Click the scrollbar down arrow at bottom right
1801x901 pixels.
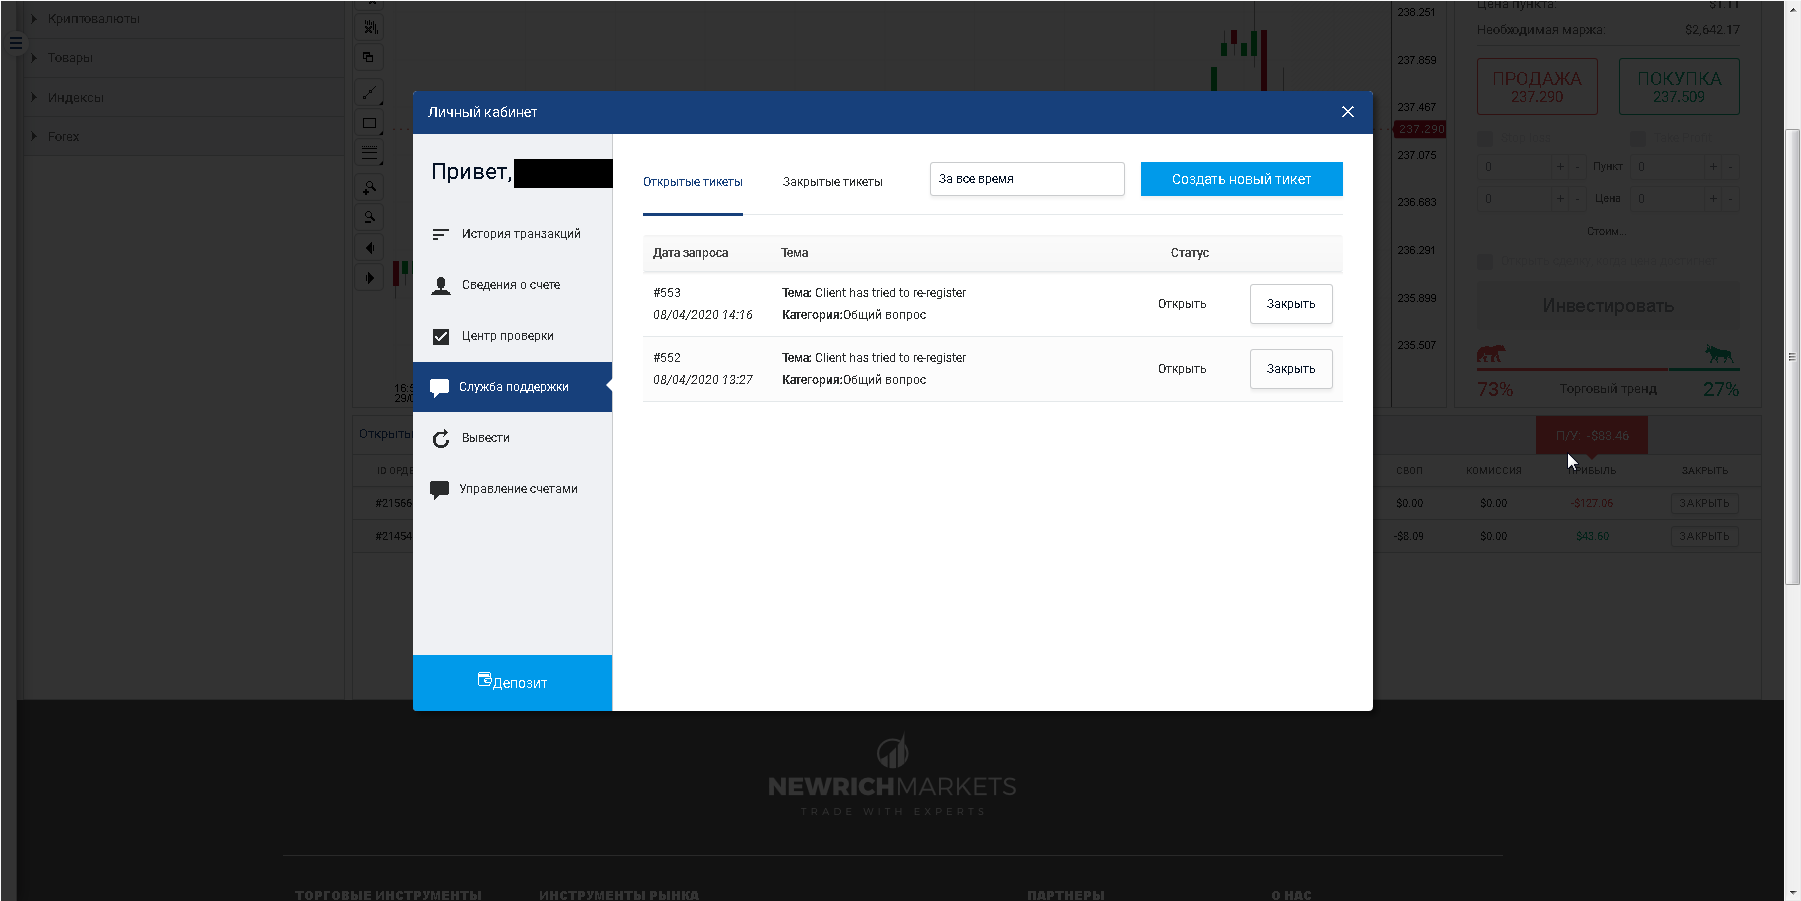[1792, 893]
